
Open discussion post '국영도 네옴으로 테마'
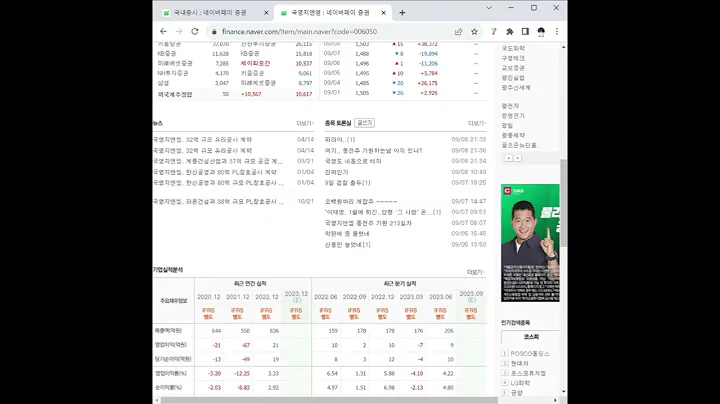[353, 161]
